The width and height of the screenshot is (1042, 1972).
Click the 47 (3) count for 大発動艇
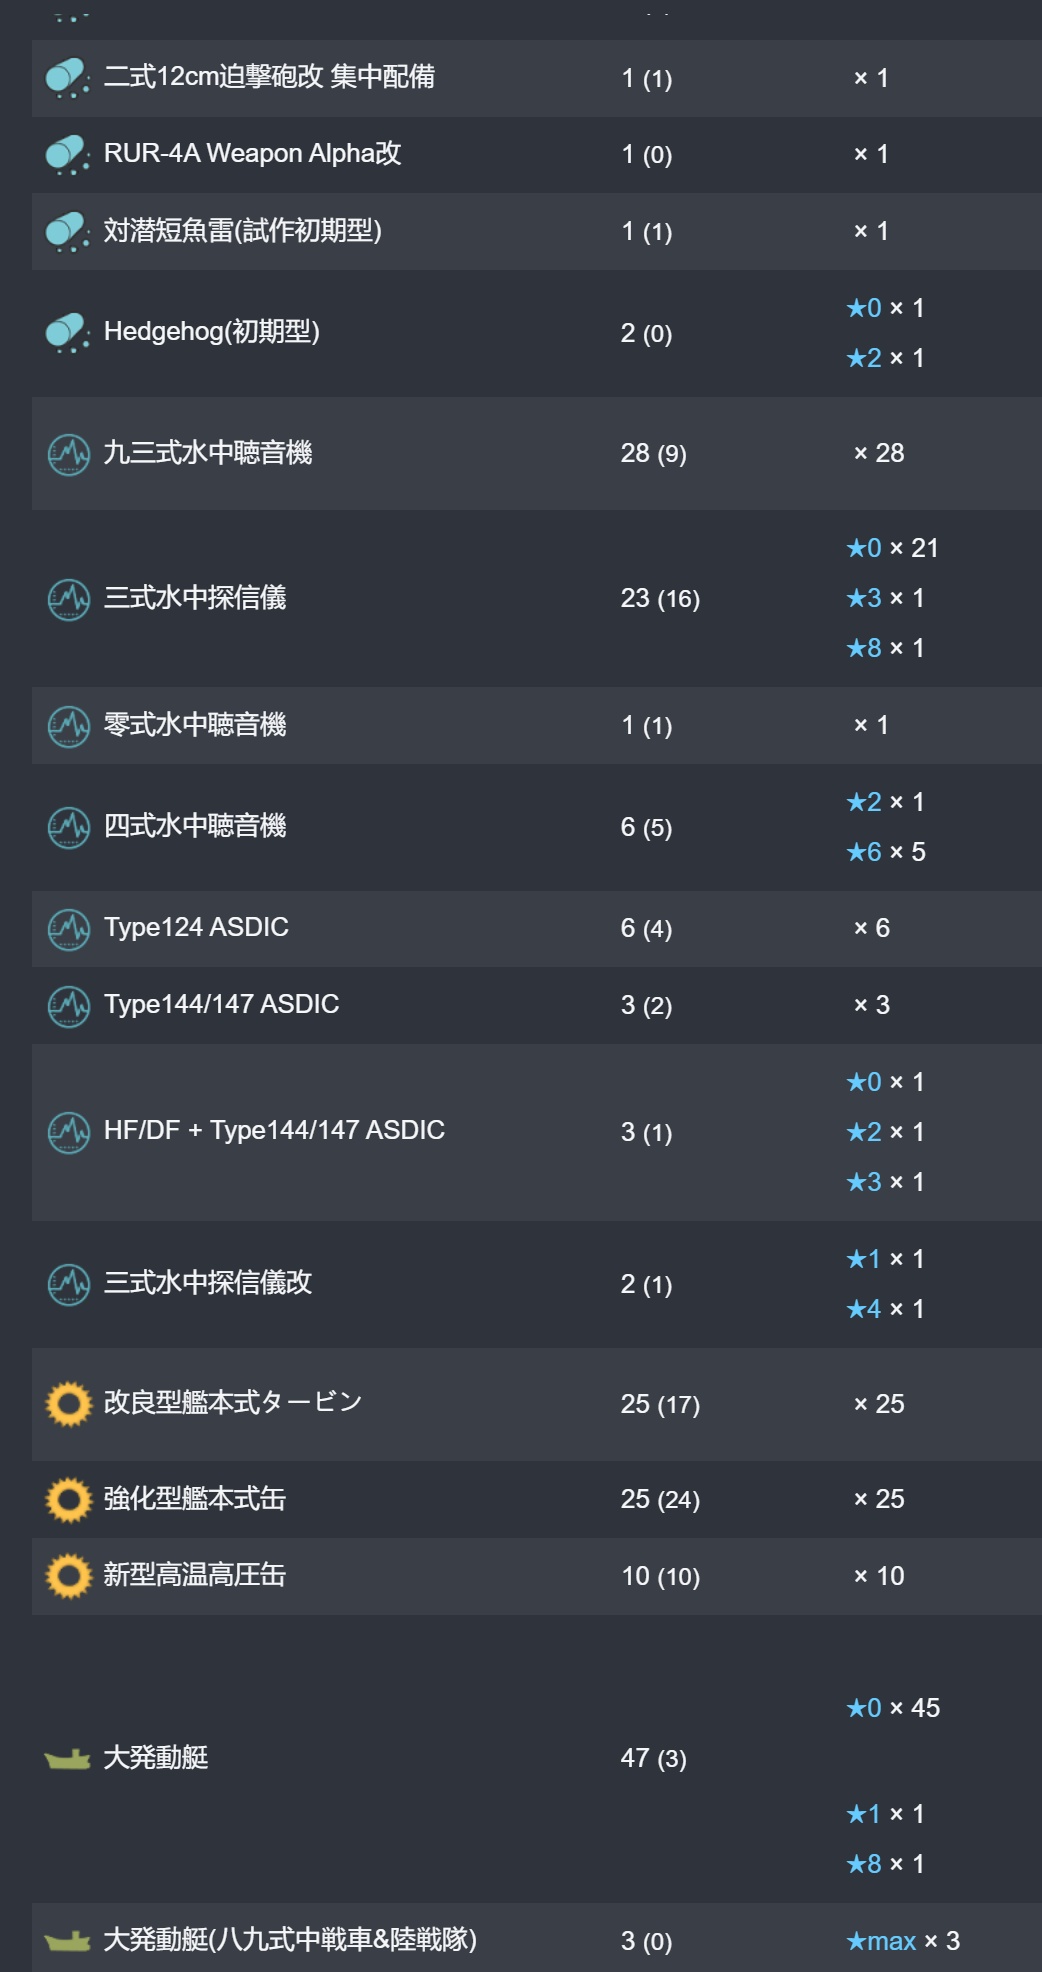click(653, 1758)
